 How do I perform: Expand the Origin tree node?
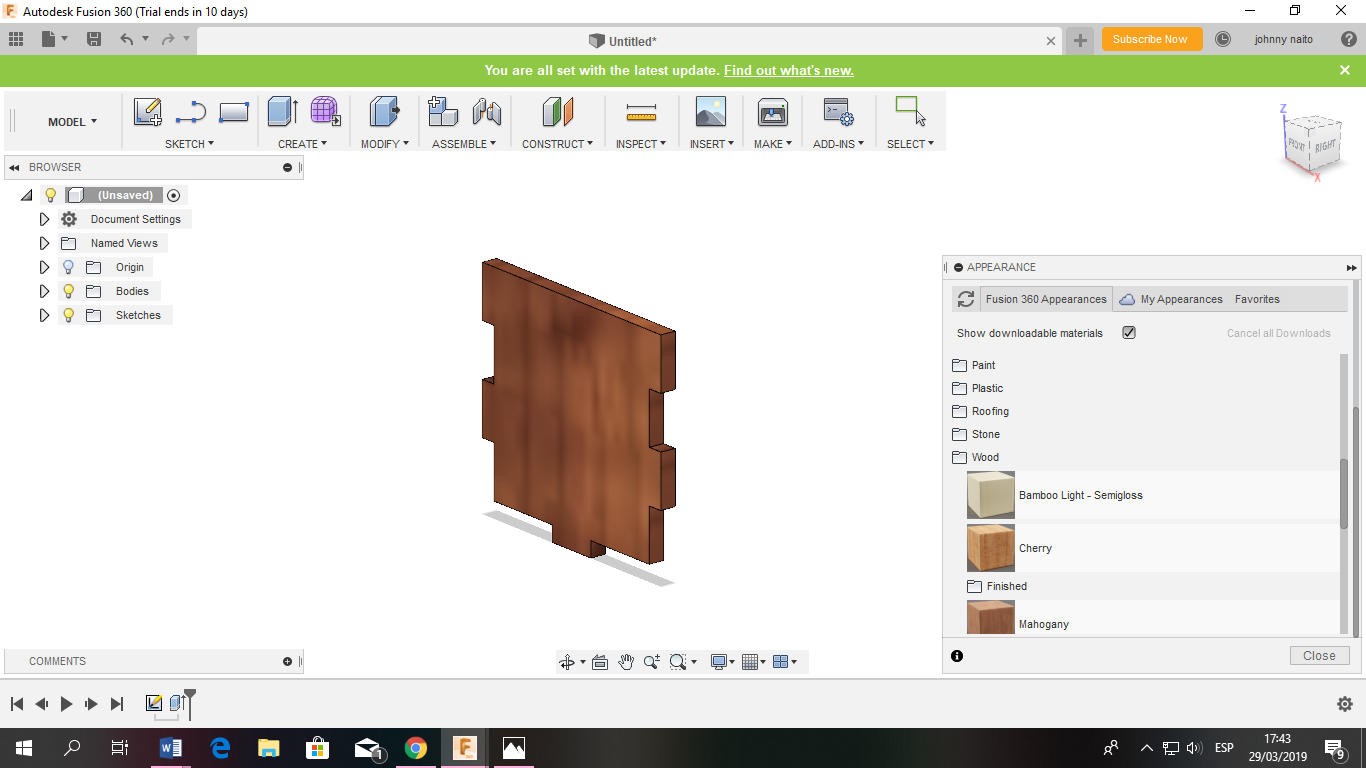(x=44, y=267)
